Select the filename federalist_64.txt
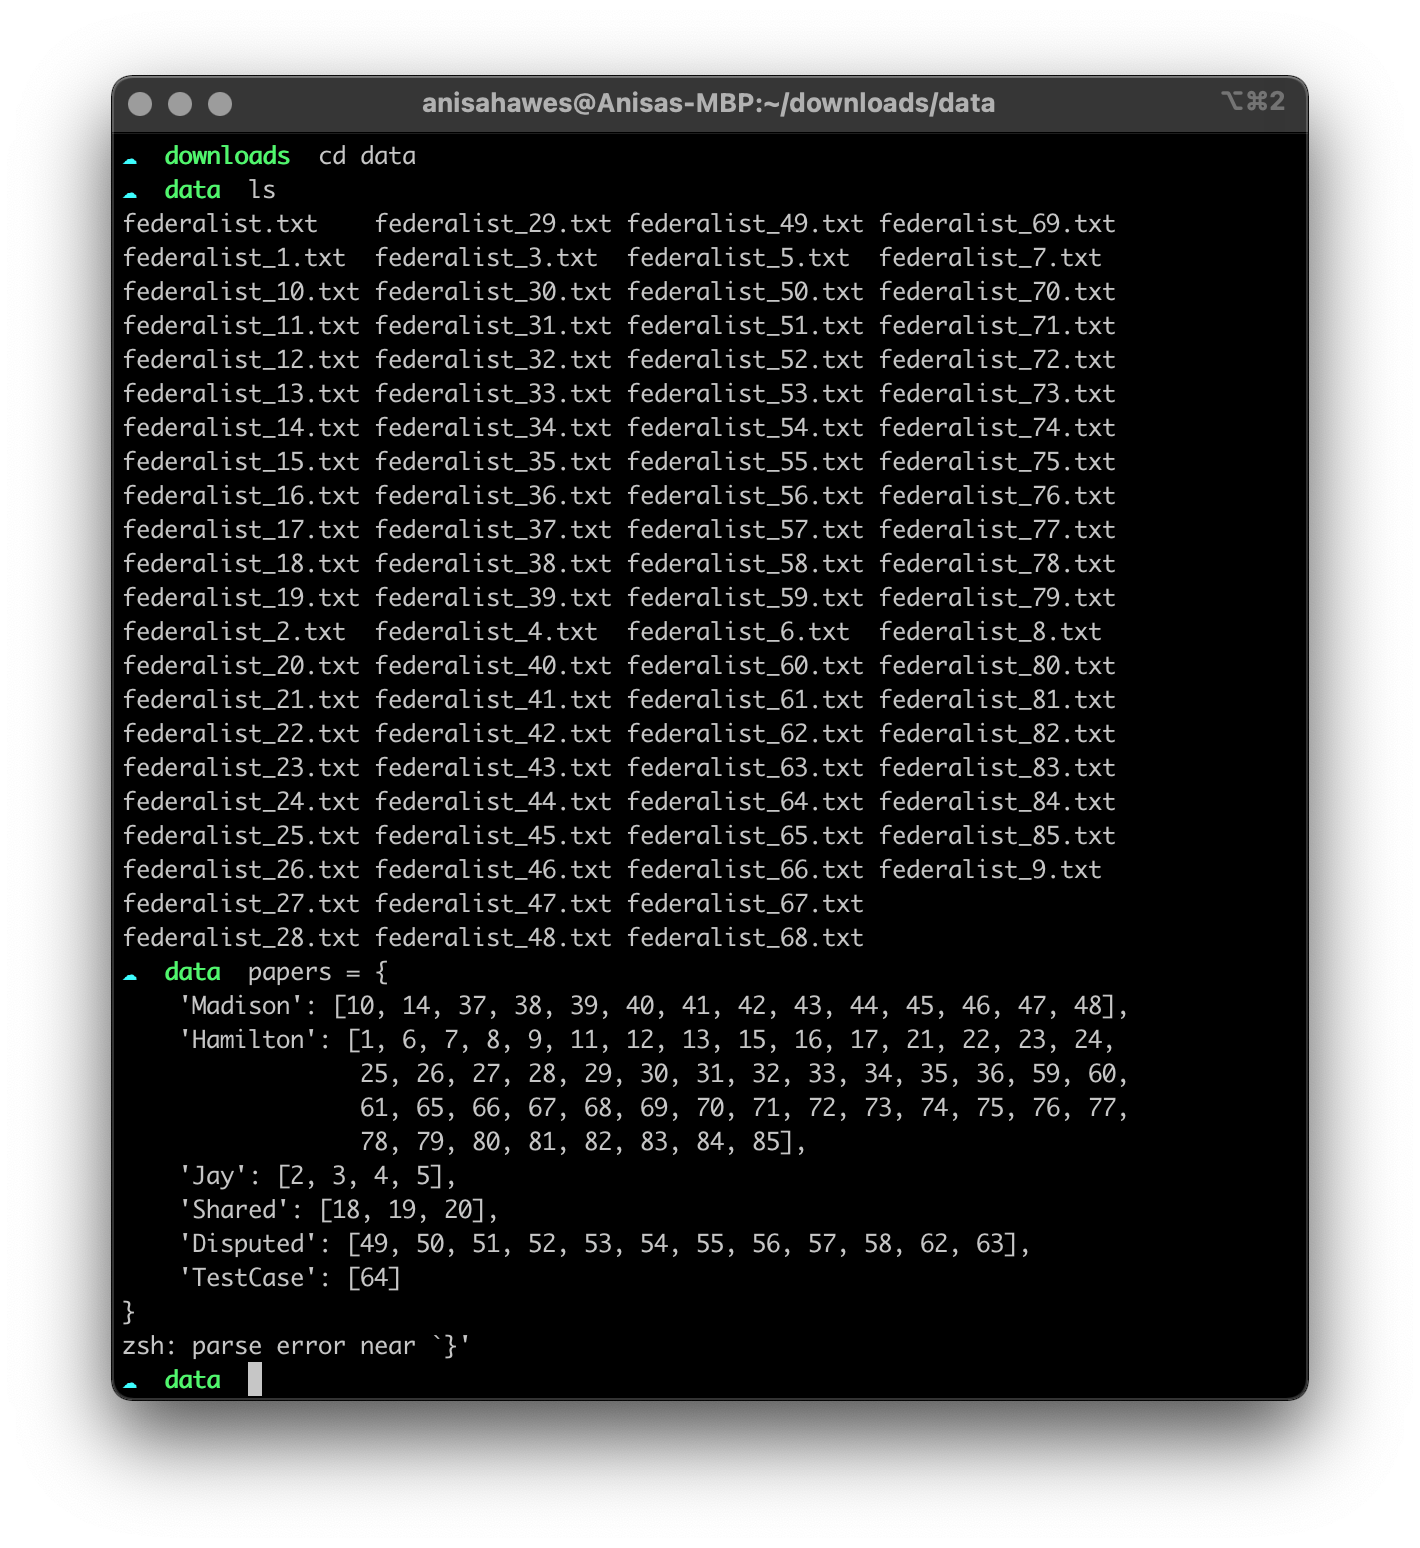1420x1548 pixels. point(744,801)
